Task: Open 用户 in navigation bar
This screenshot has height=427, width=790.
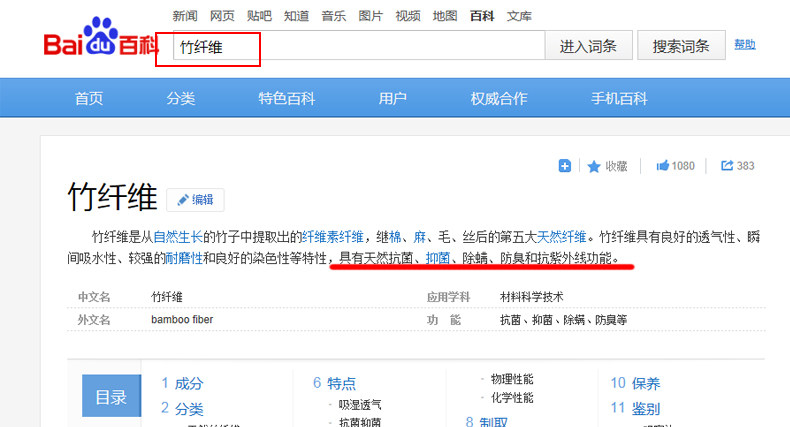Action: (392, 98)
